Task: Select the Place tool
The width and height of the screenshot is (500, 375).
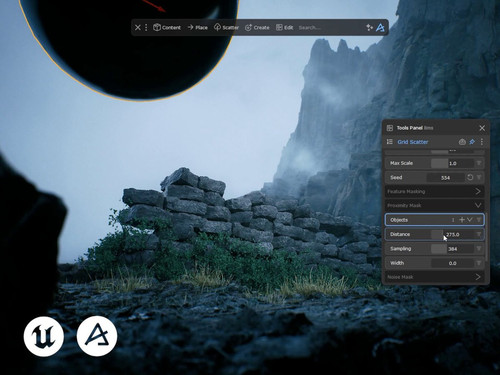Action: [x=197, y=27]
